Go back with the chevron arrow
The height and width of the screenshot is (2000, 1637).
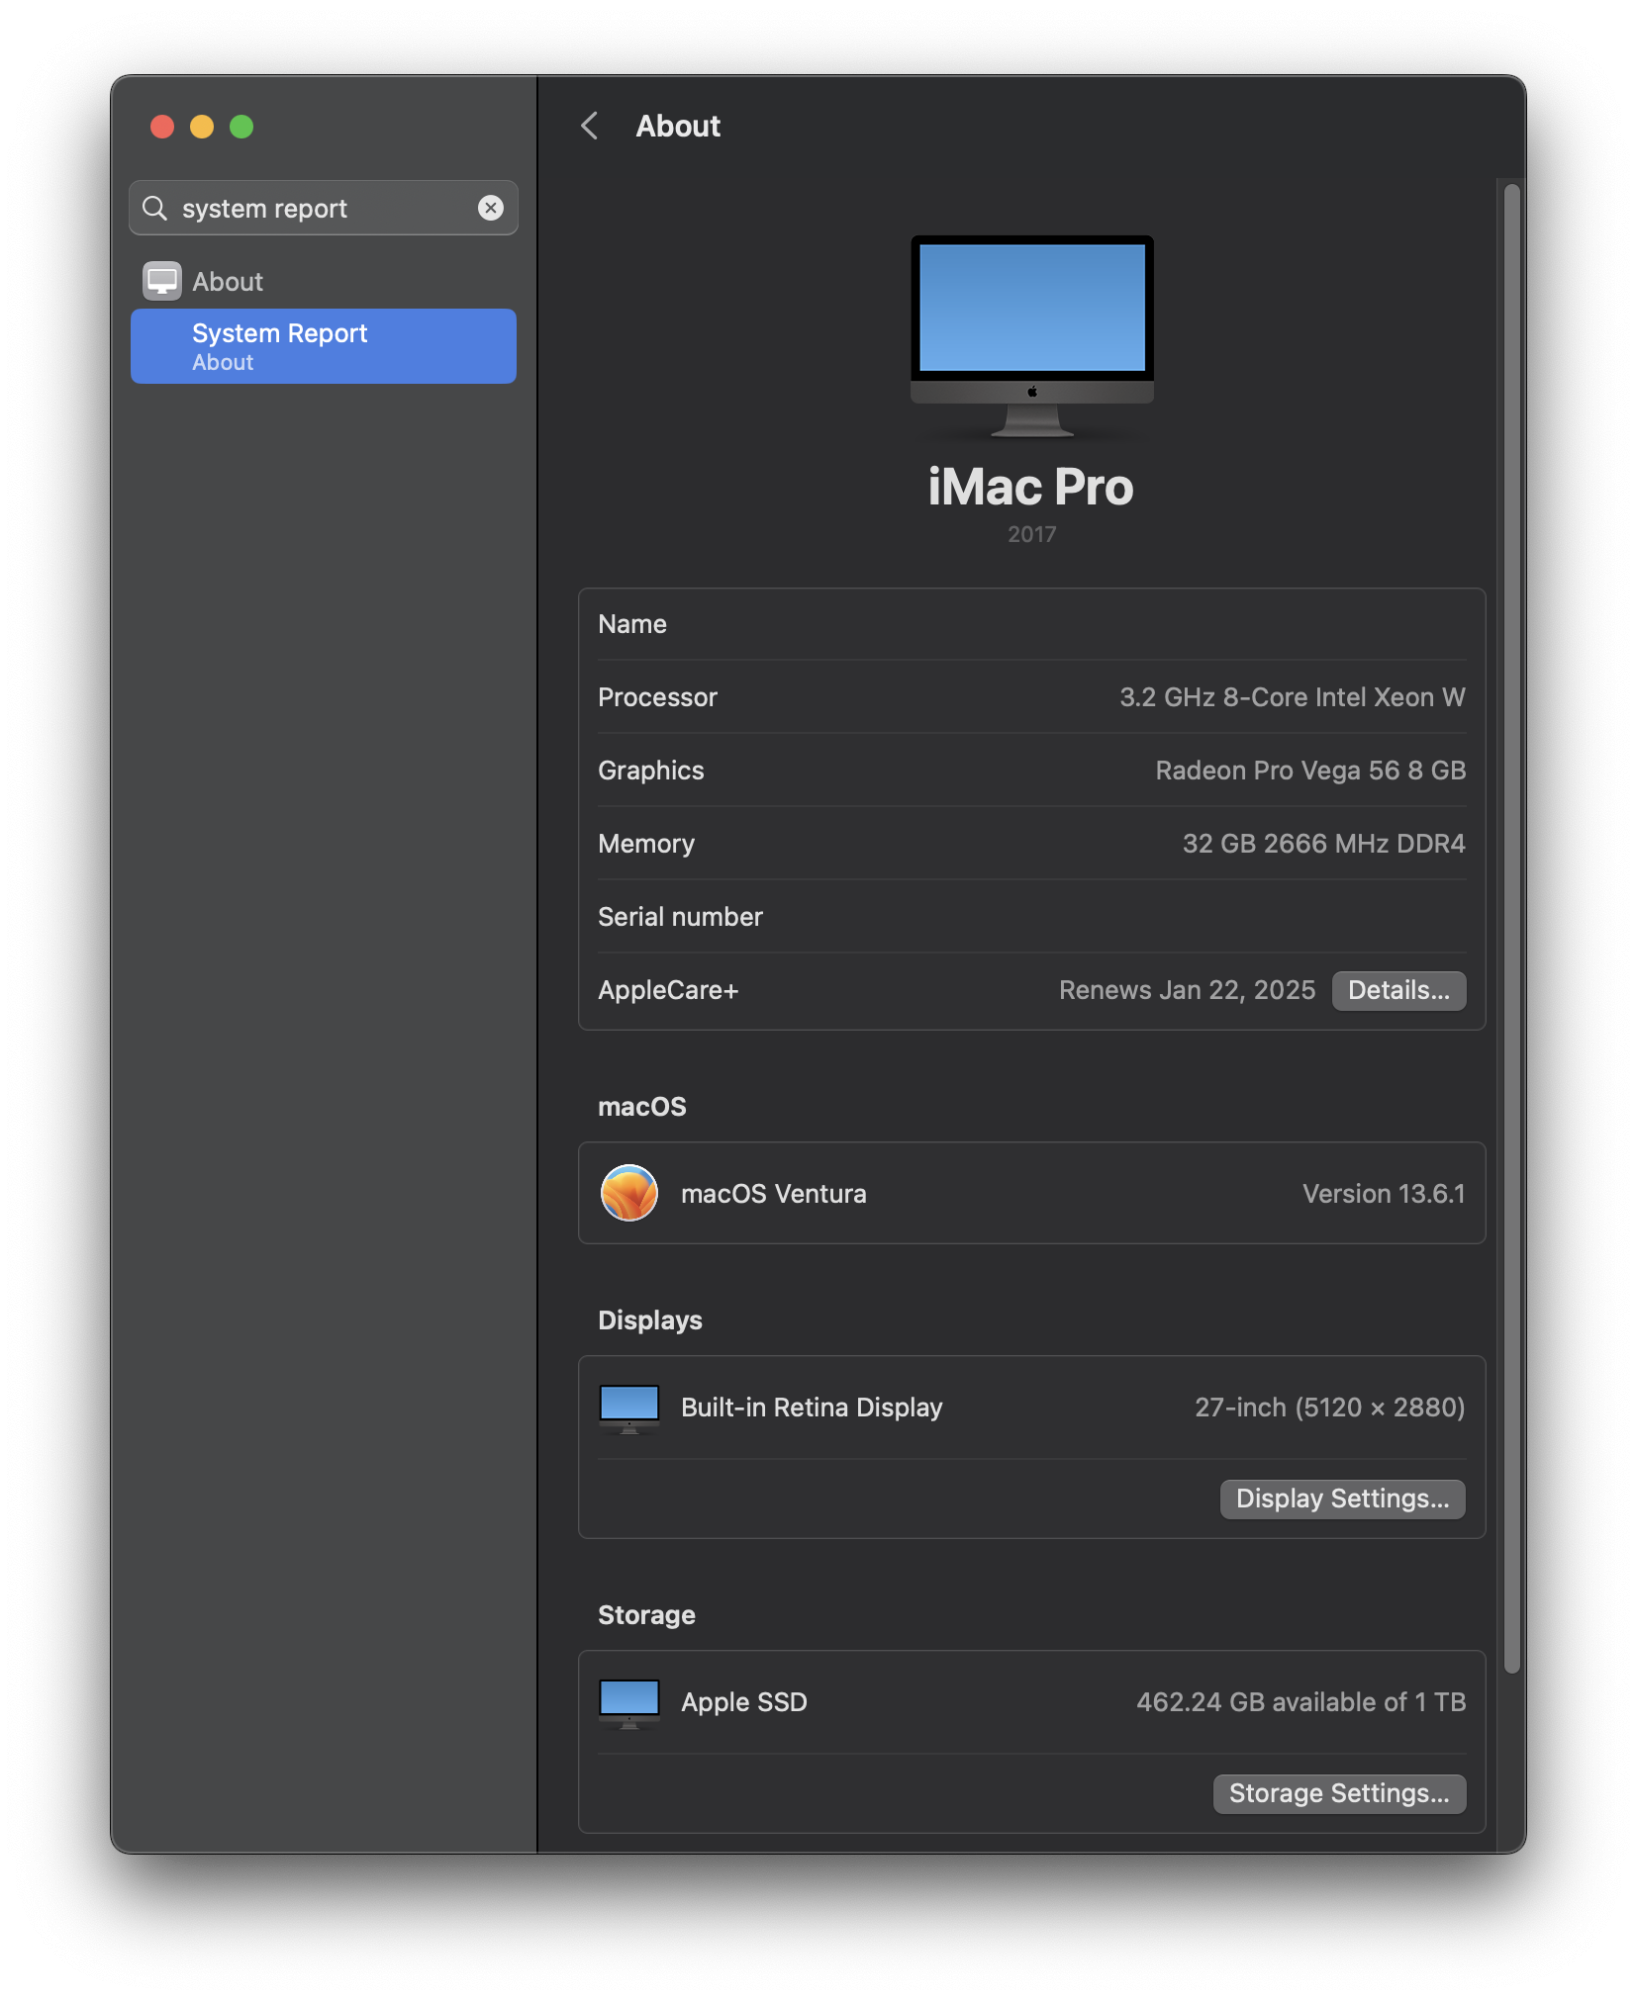590,126
